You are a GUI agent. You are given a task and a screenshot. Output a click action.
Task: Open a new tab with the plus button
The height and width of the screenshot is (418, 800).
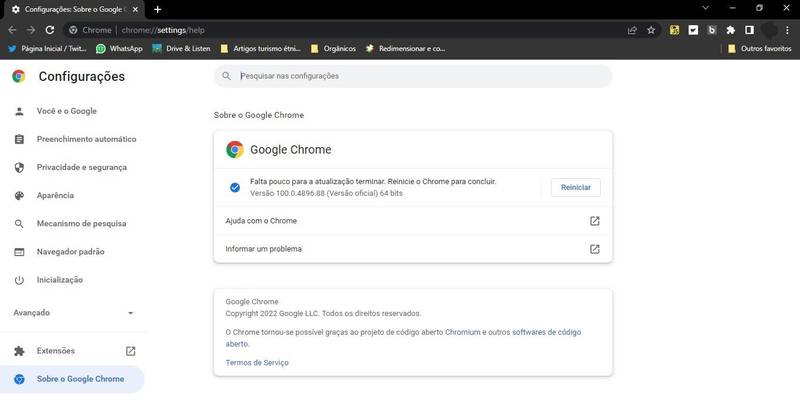point(158,9)
